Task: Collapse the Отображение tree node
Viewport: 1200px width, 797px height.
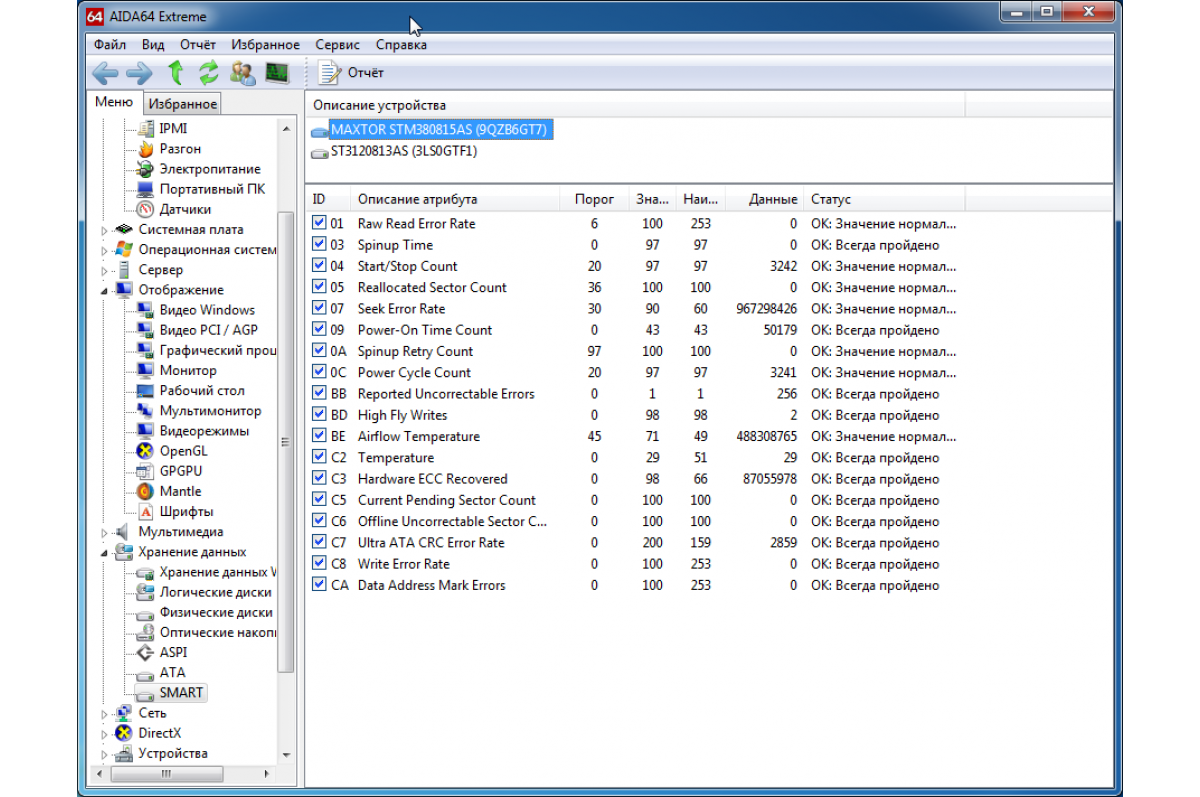Action: point(104,290)
